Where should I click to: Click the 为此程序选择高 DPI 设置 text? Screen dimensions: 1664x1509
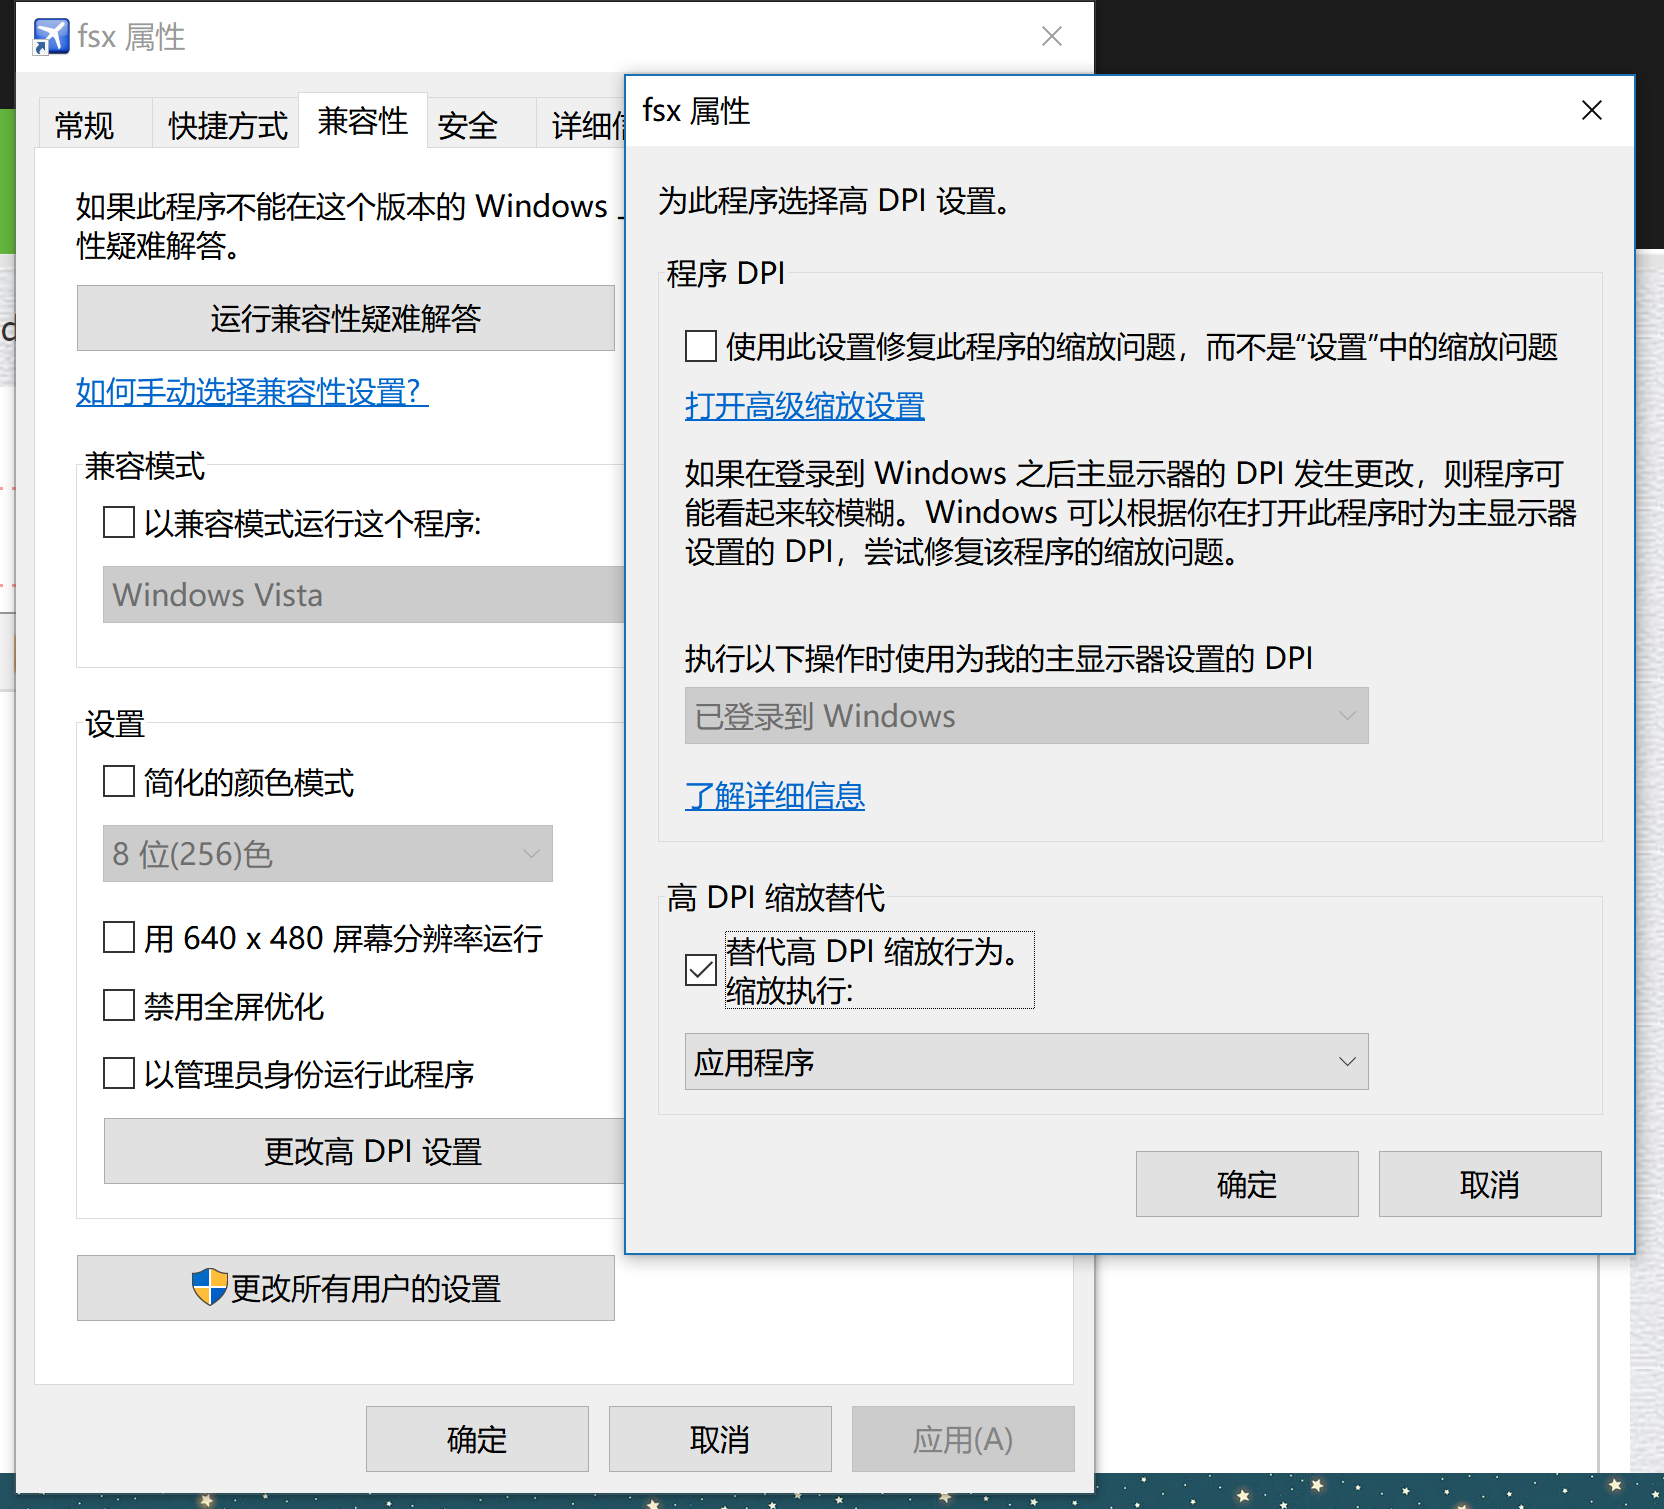pos(834,201)
